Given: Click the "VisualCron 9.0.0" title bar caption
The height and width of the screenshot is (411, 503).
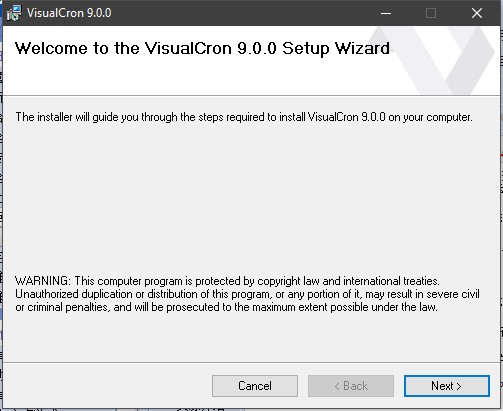Looking at the screenshot, I should click(69, 13).
